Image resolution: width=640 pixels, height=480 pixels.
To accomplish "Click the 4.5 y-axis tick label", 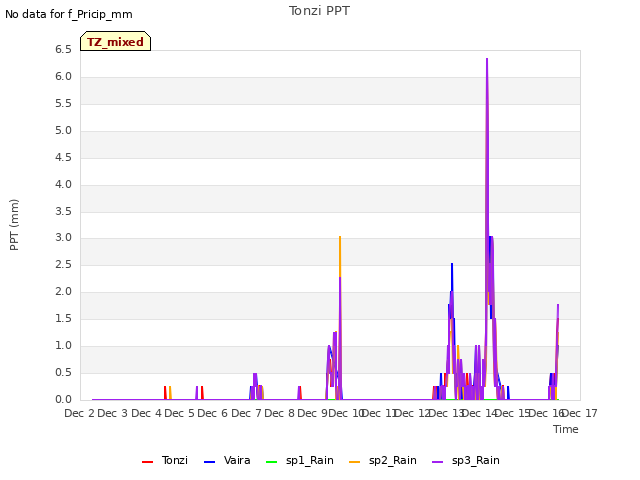I will [63, 158].
